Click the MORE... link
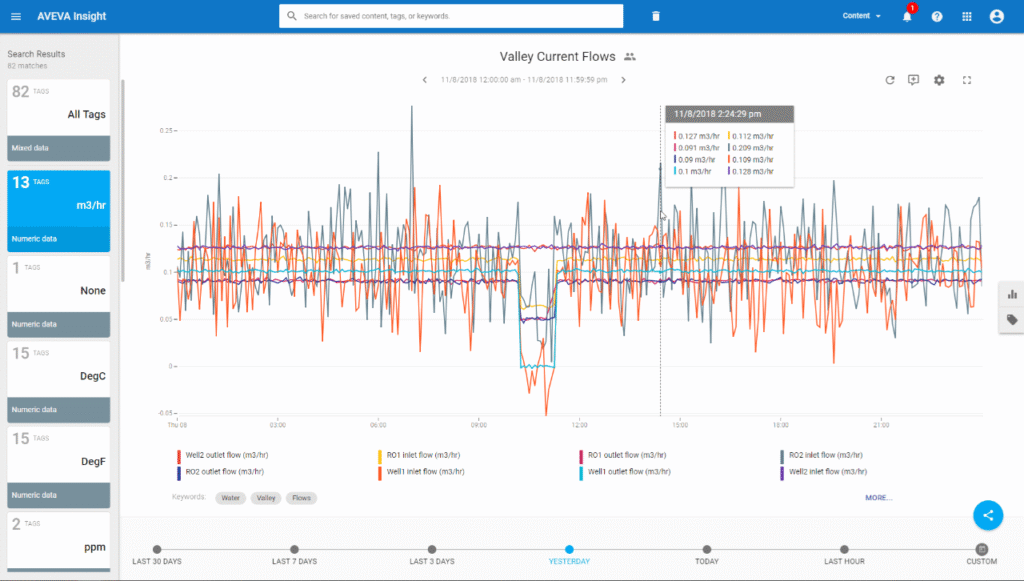 [x=879, y=497]
